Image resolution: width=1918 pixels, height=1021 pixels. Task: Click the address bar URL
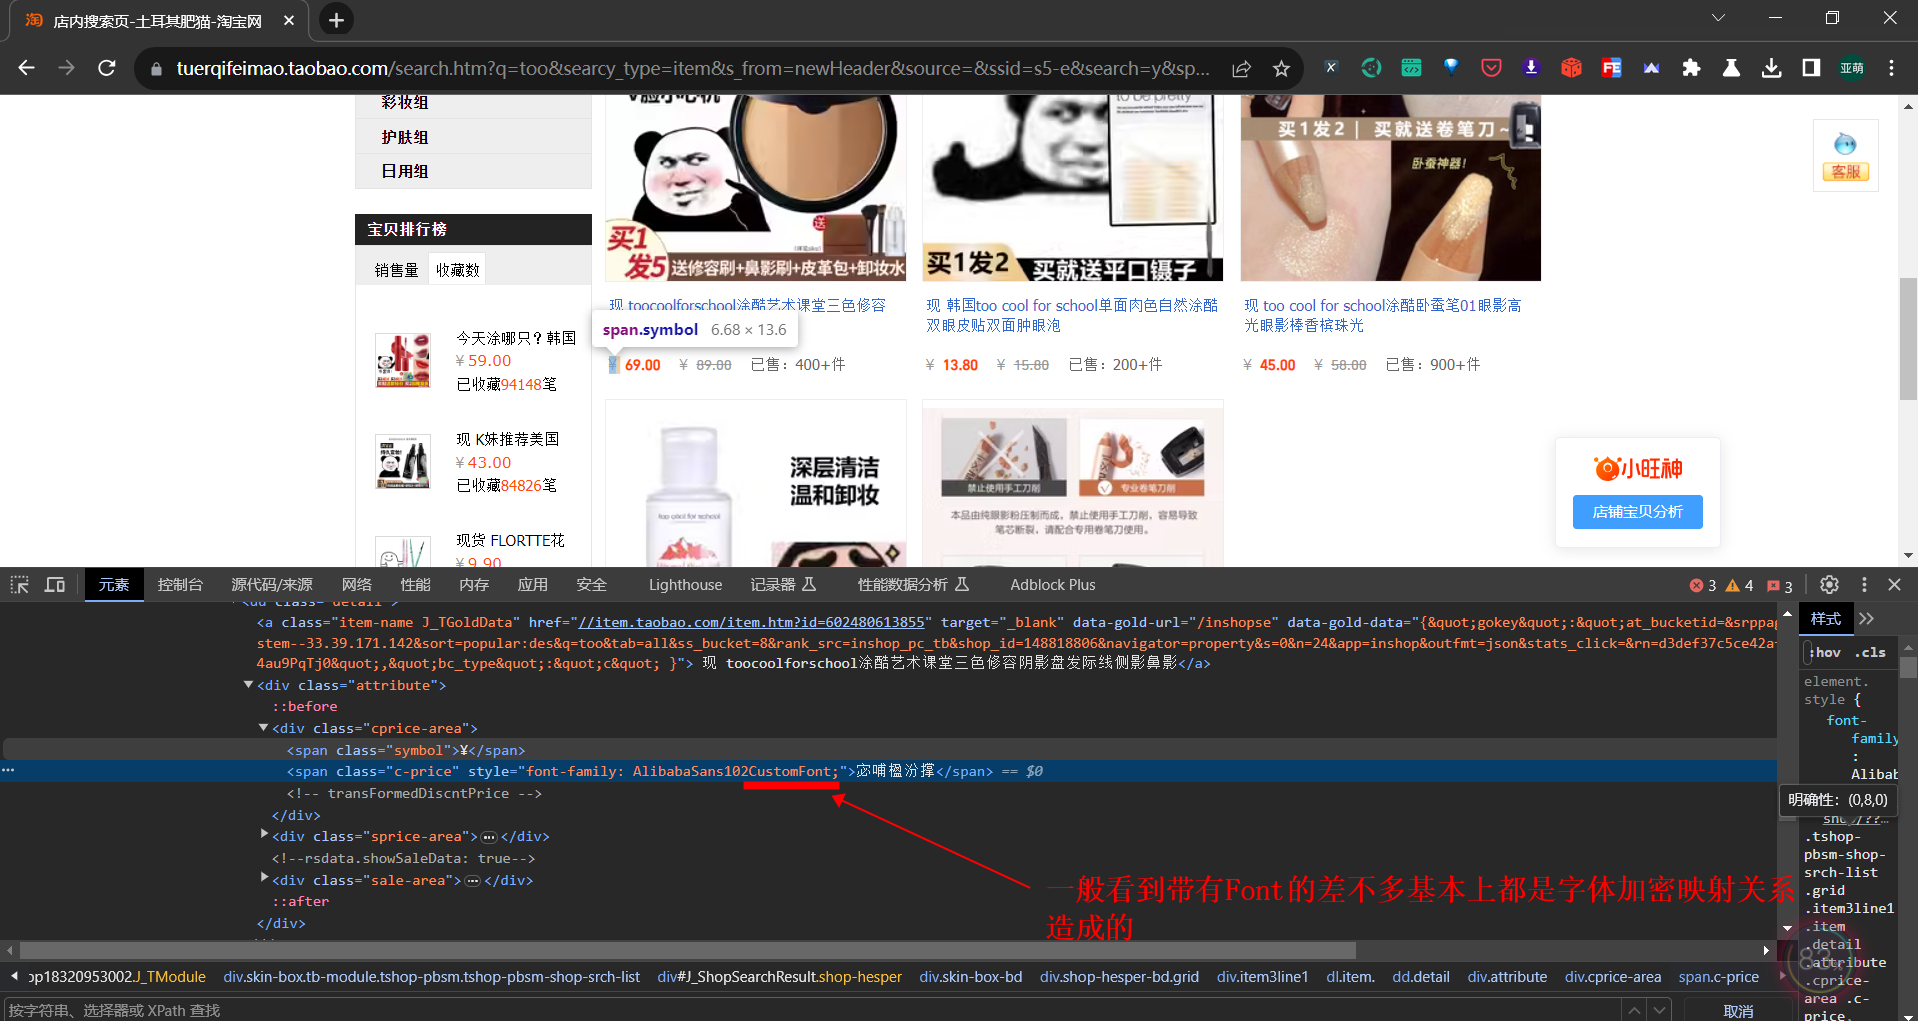[x=692, y=68]
